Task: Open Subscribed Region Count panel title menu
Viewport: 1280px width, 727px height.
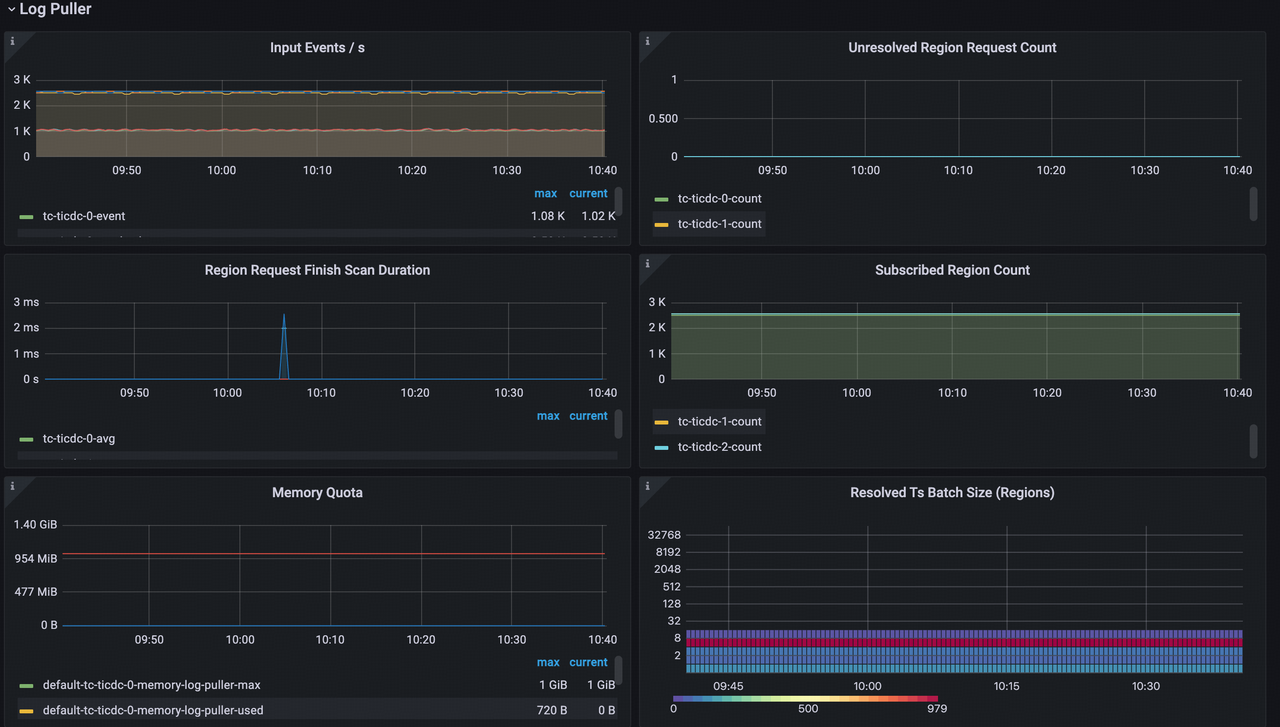Action: (952, 270)
